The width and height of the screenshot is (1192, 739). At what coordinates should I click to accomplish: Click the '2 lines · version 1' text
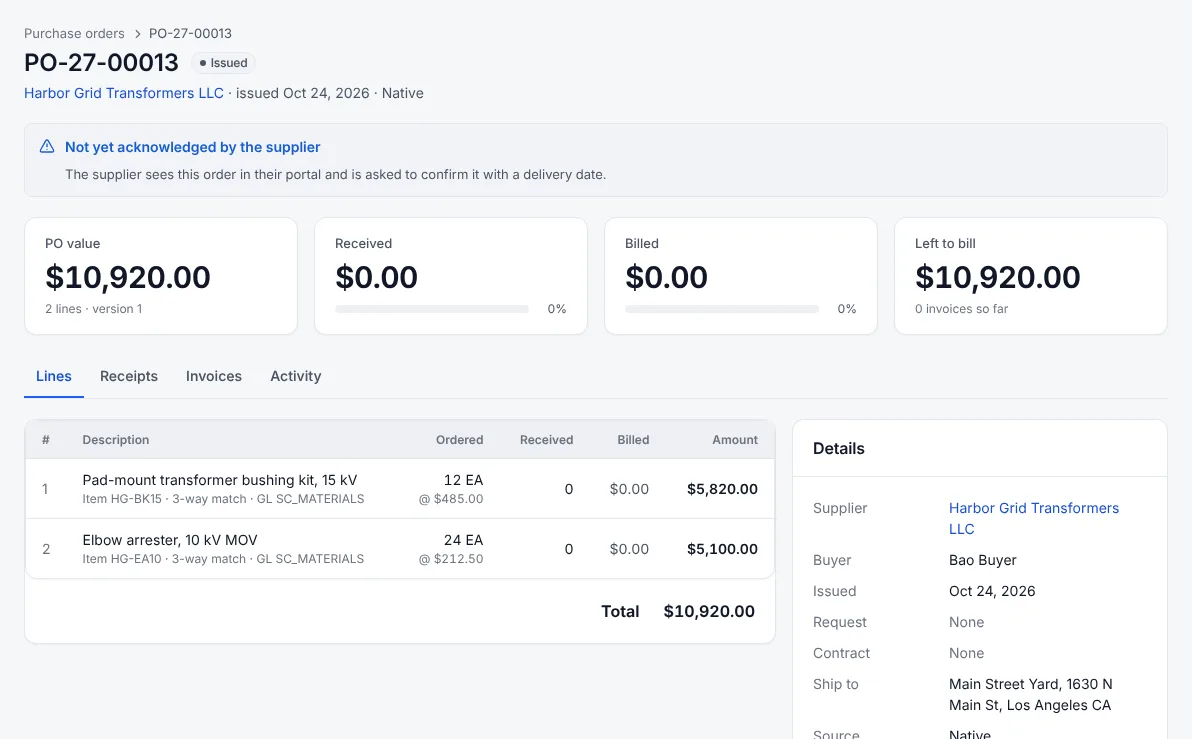pos(94,309)
